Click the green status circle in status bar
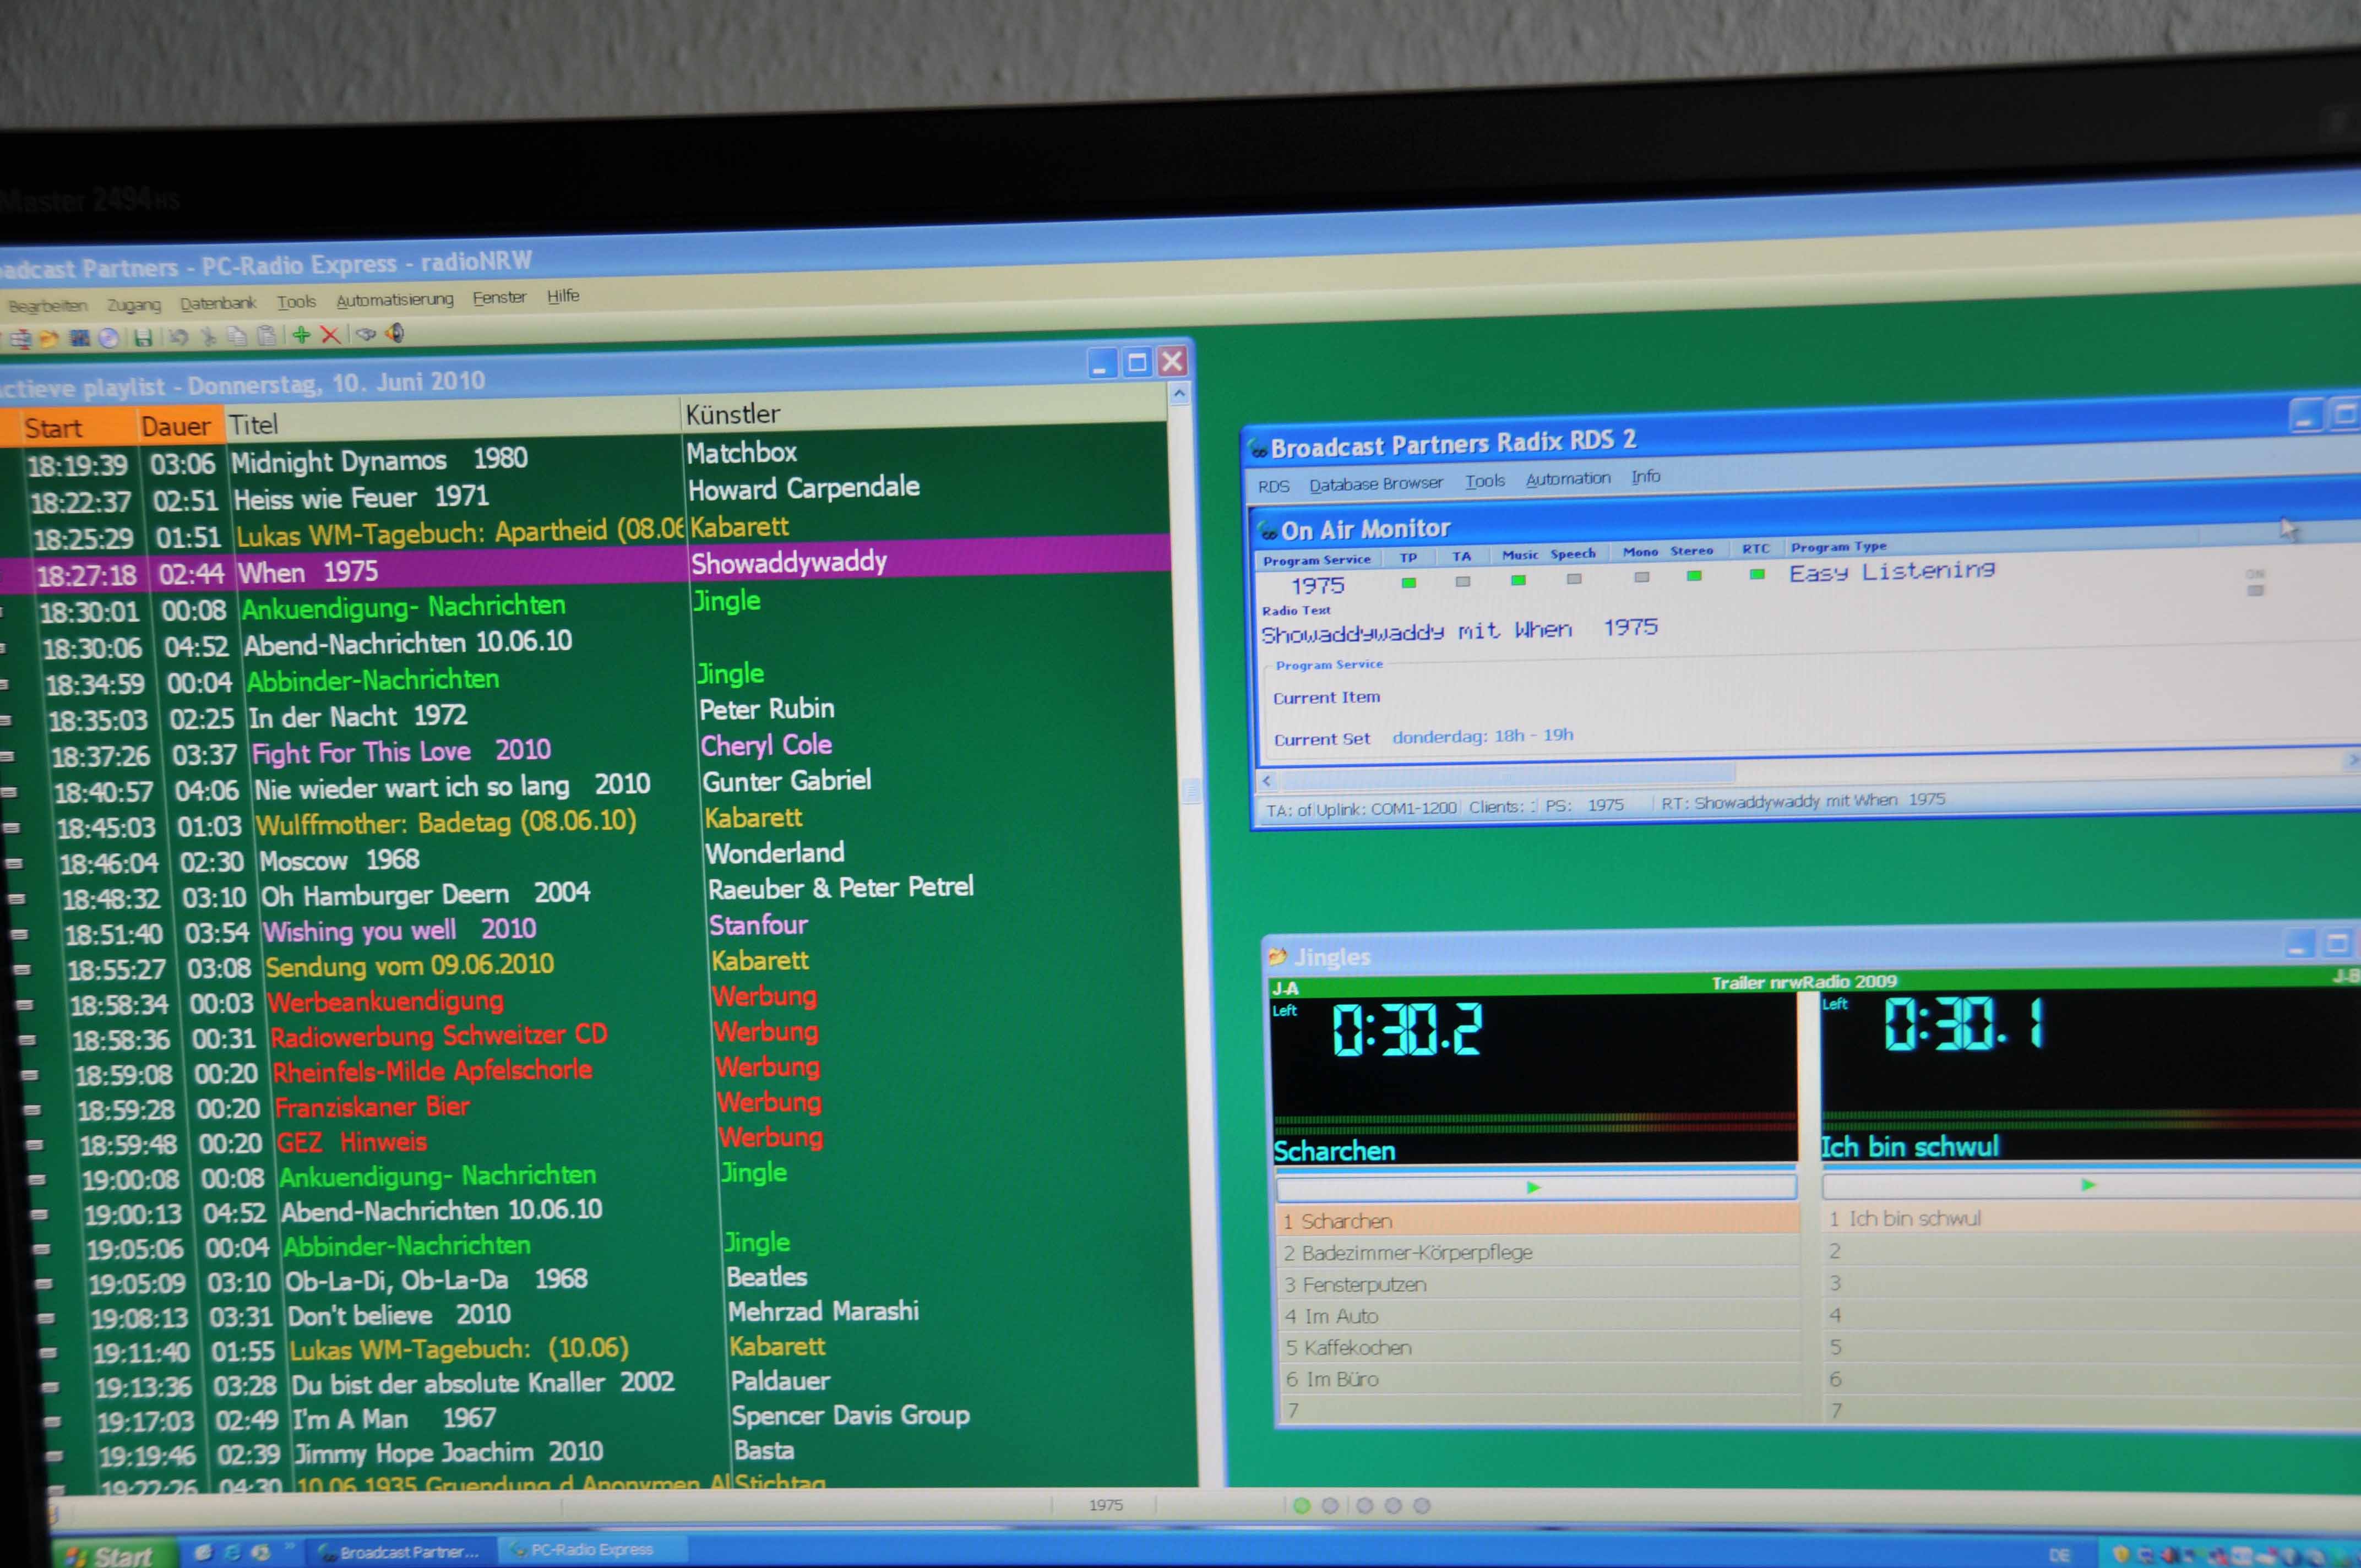Screen dimensions: 2361x1568 click(x=1302, y=1505)
